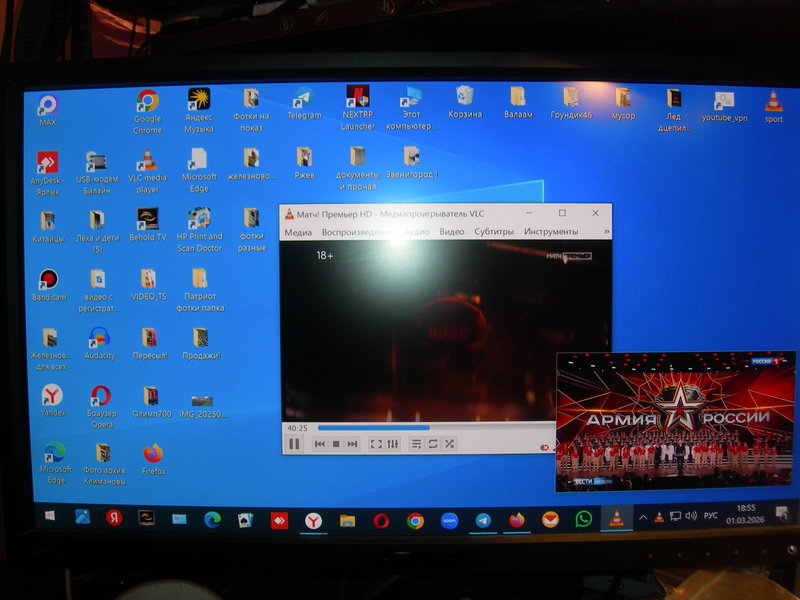
Task: Select the Telegram desktop shortcut
Action: [304, 104]
